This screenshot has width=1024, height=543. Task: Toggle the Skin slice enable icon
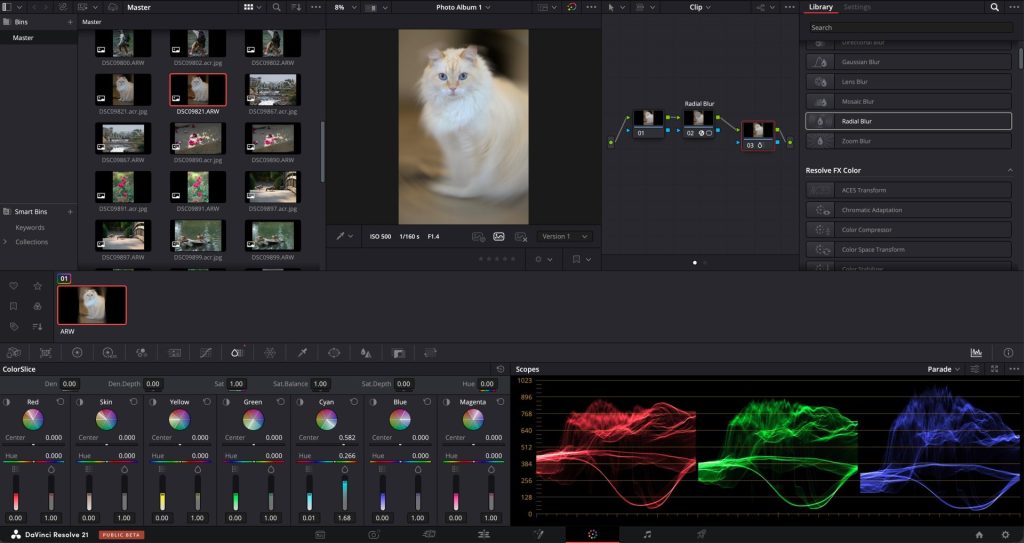(x=81, y=402)
